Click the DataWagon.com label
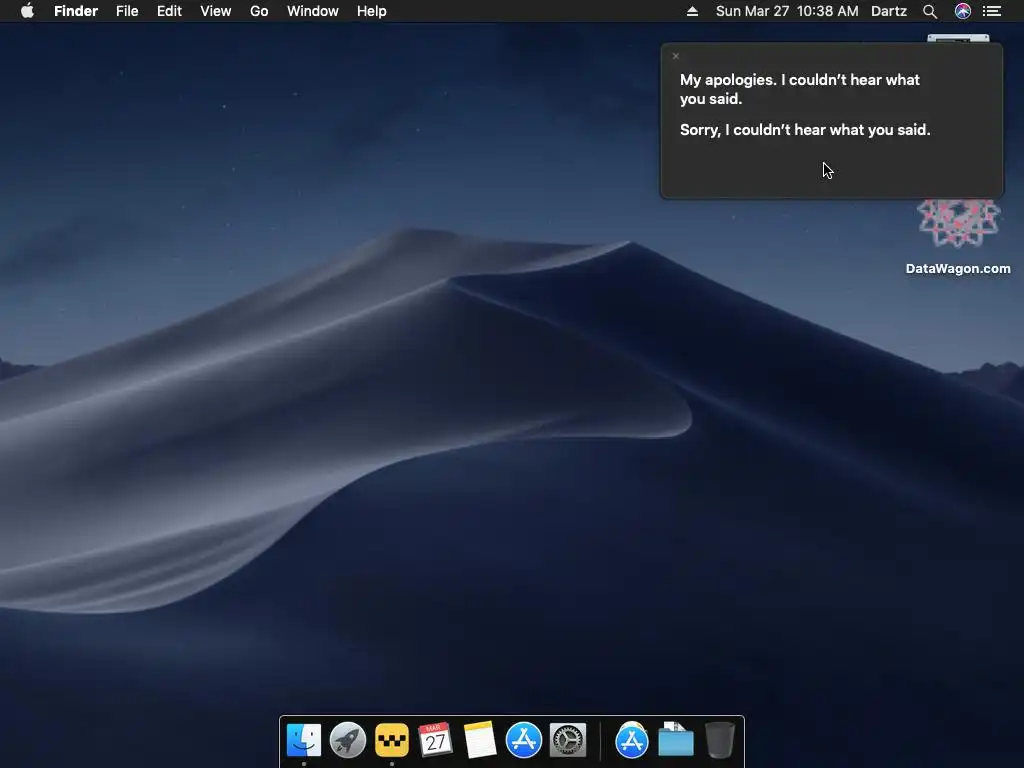1024x768 pixels. coord(958,268)
